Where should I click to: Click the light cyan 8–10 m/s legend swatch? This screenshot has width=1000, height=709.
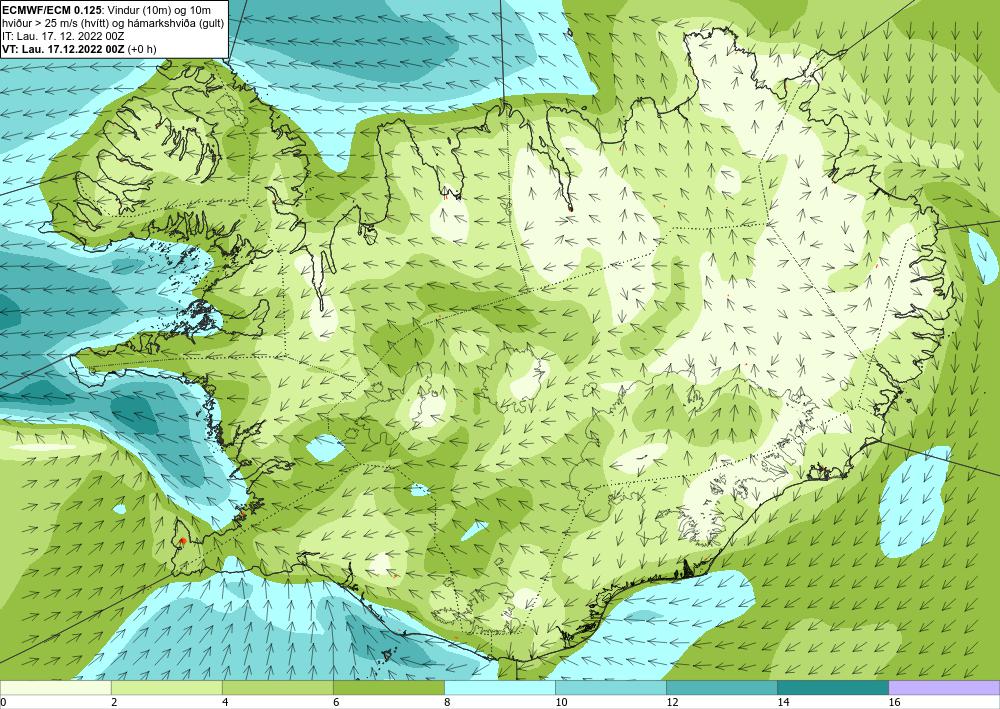tap(500, 688)
